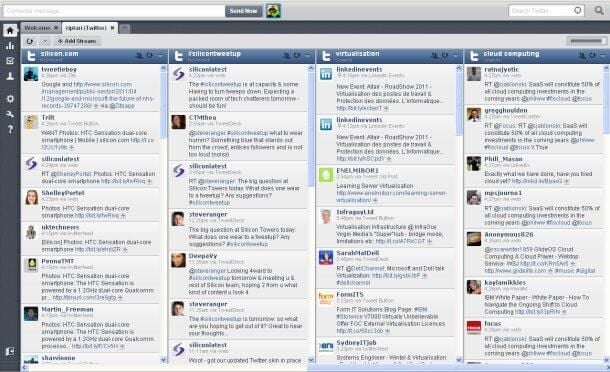
Task: Toggle the selected profile avatar beside Send Now
Action: (x=273, y=11)
